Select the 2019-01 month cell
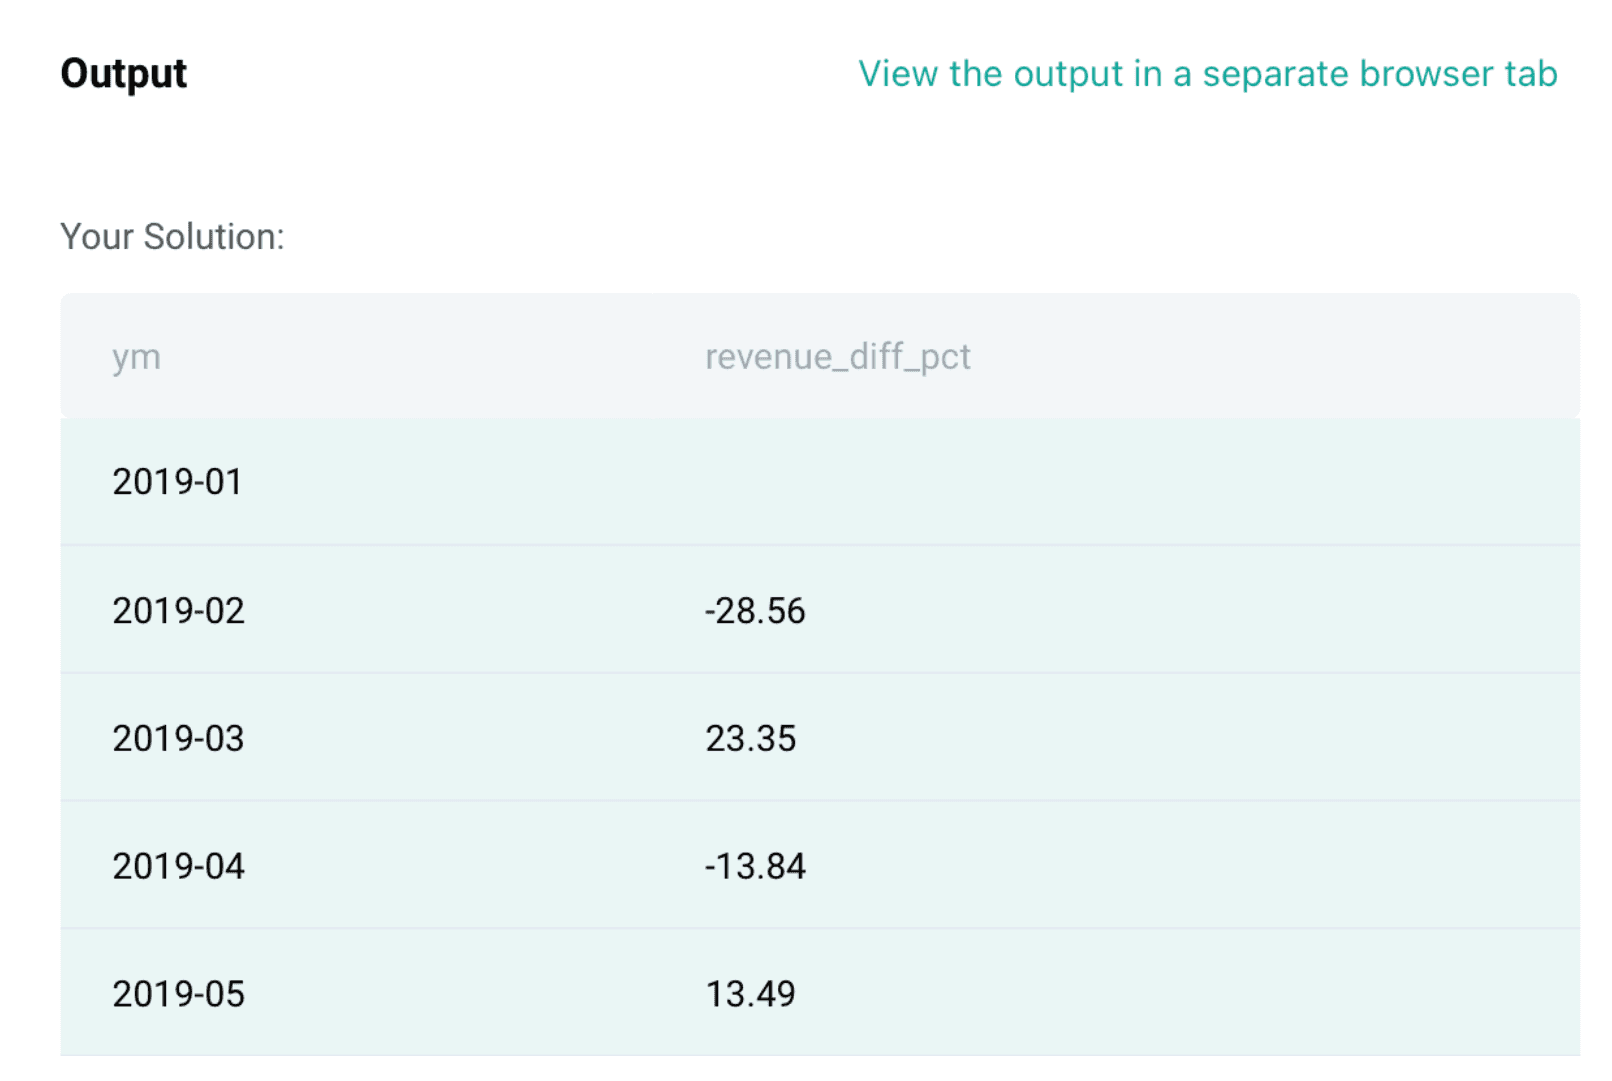This screenshot has height=1081, width=1612. pos(177,482)
